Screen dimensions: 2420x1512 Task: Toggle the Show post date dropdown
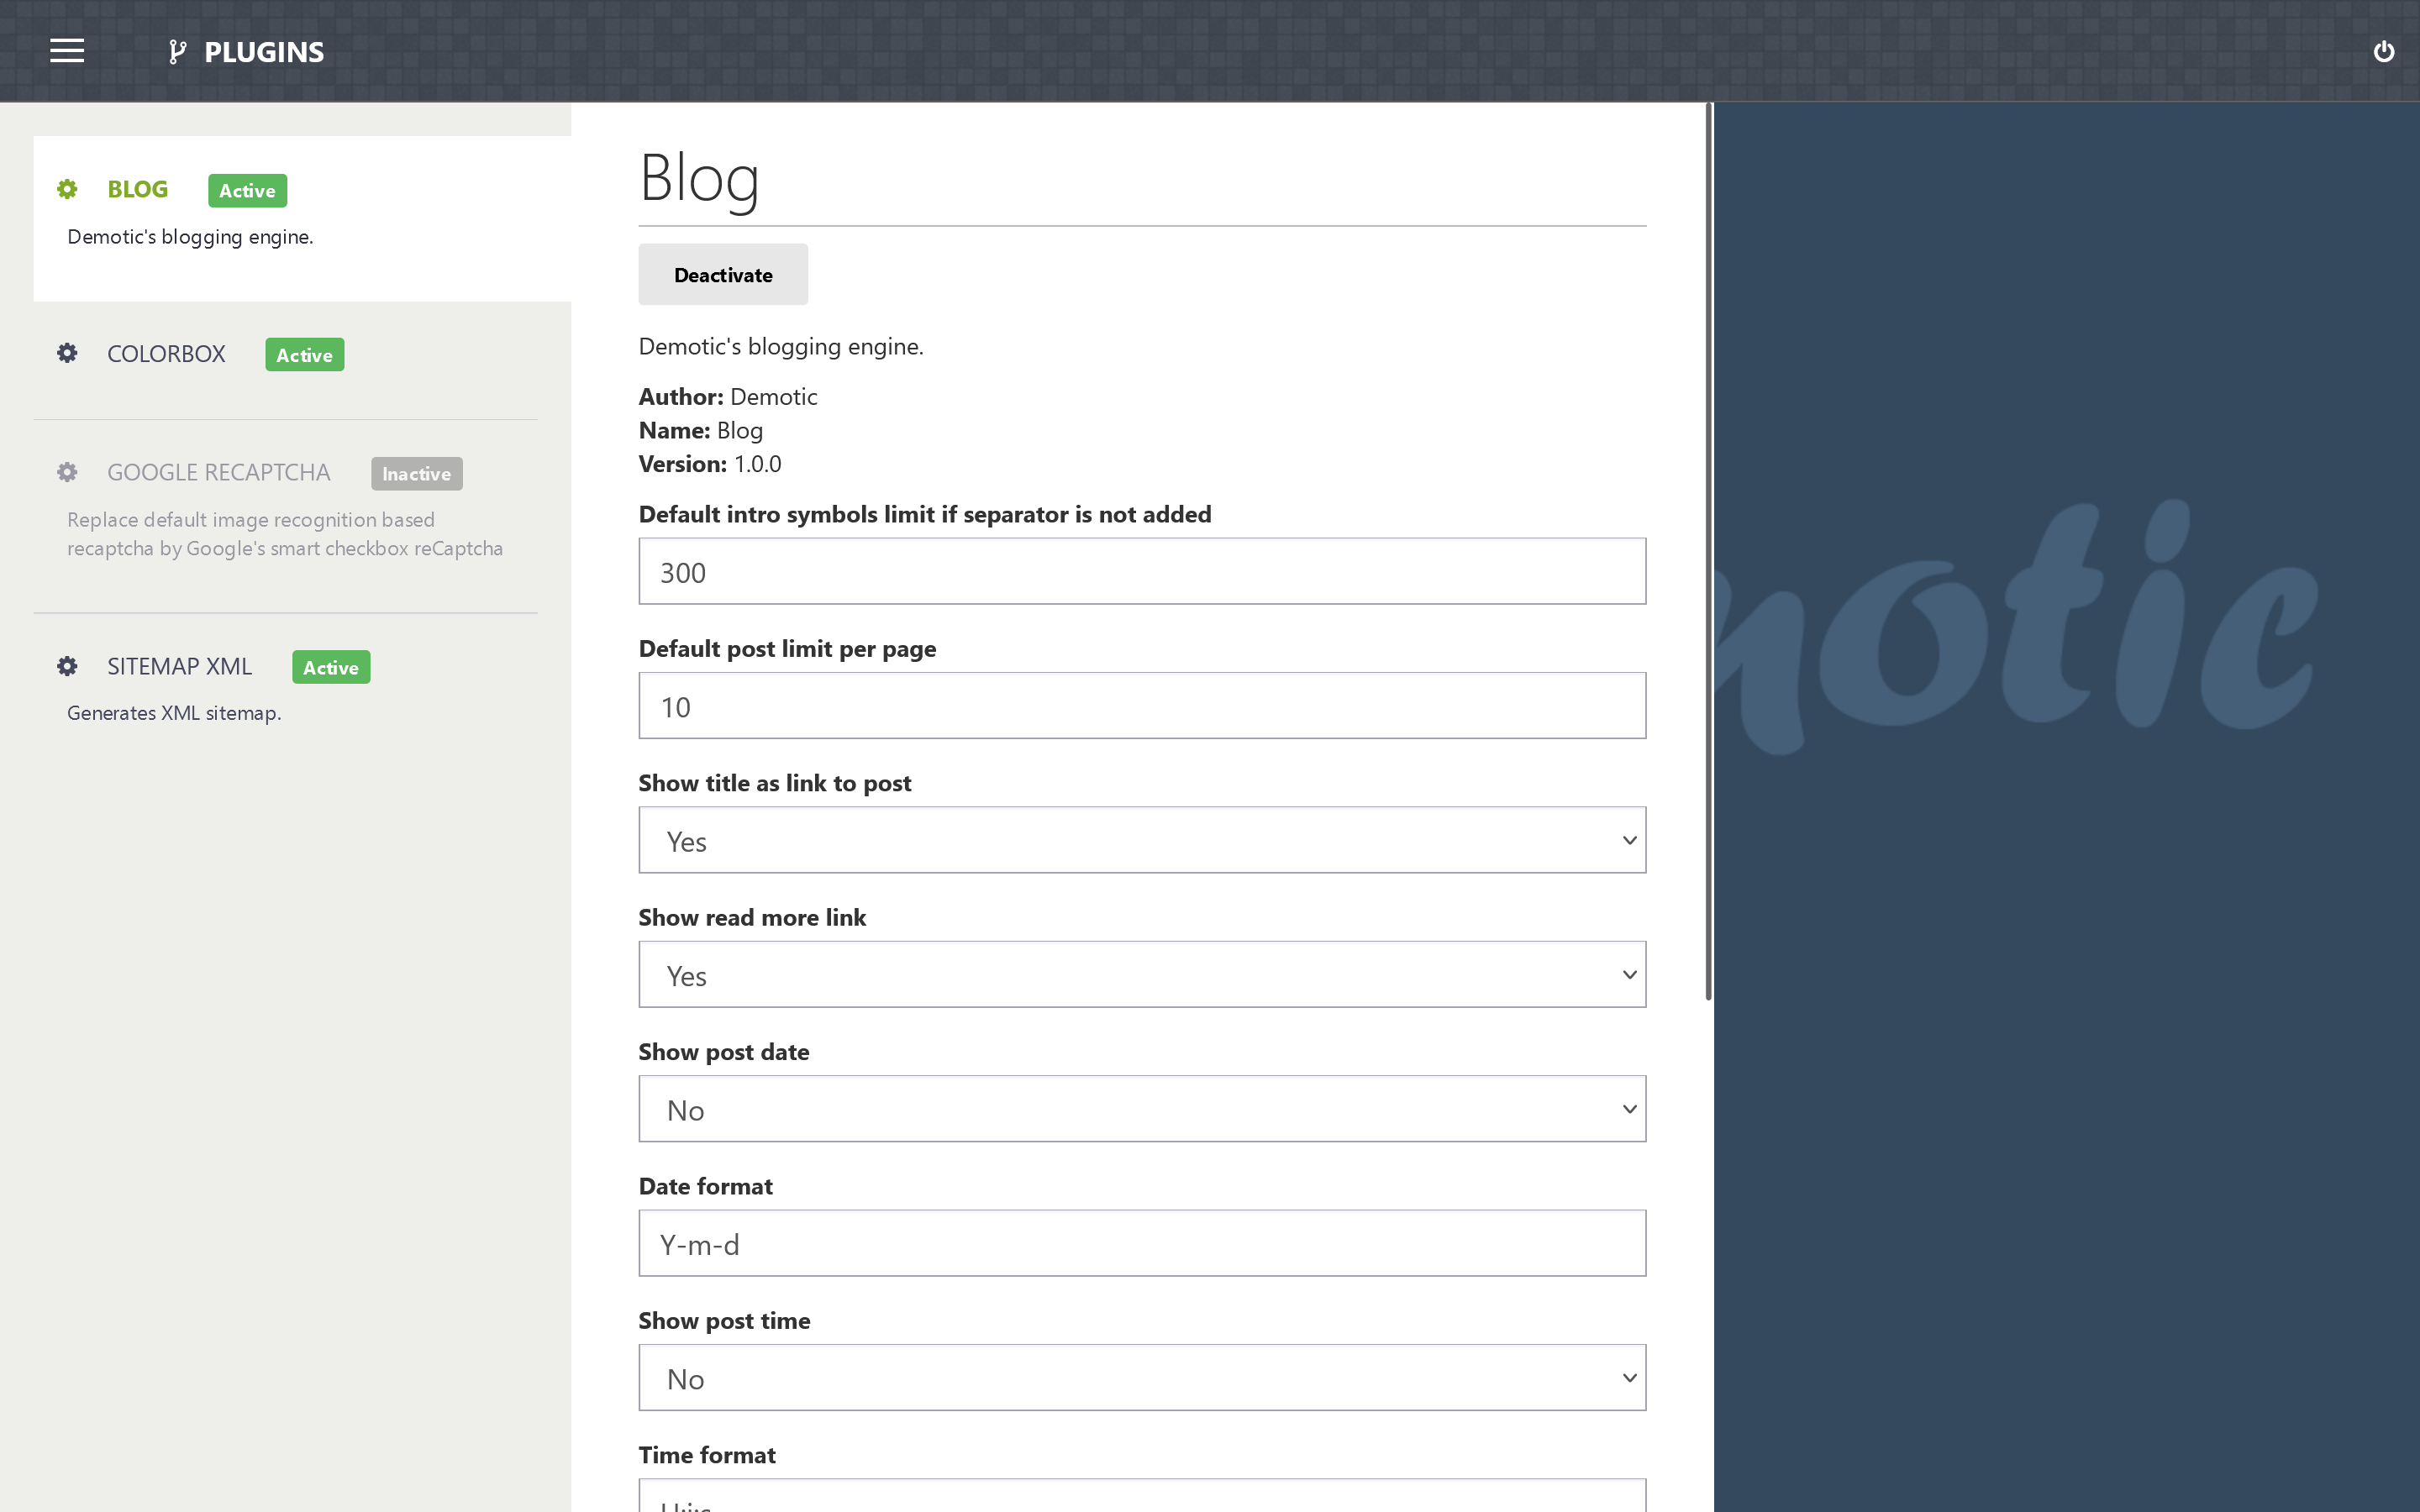coord(1141,1110)
